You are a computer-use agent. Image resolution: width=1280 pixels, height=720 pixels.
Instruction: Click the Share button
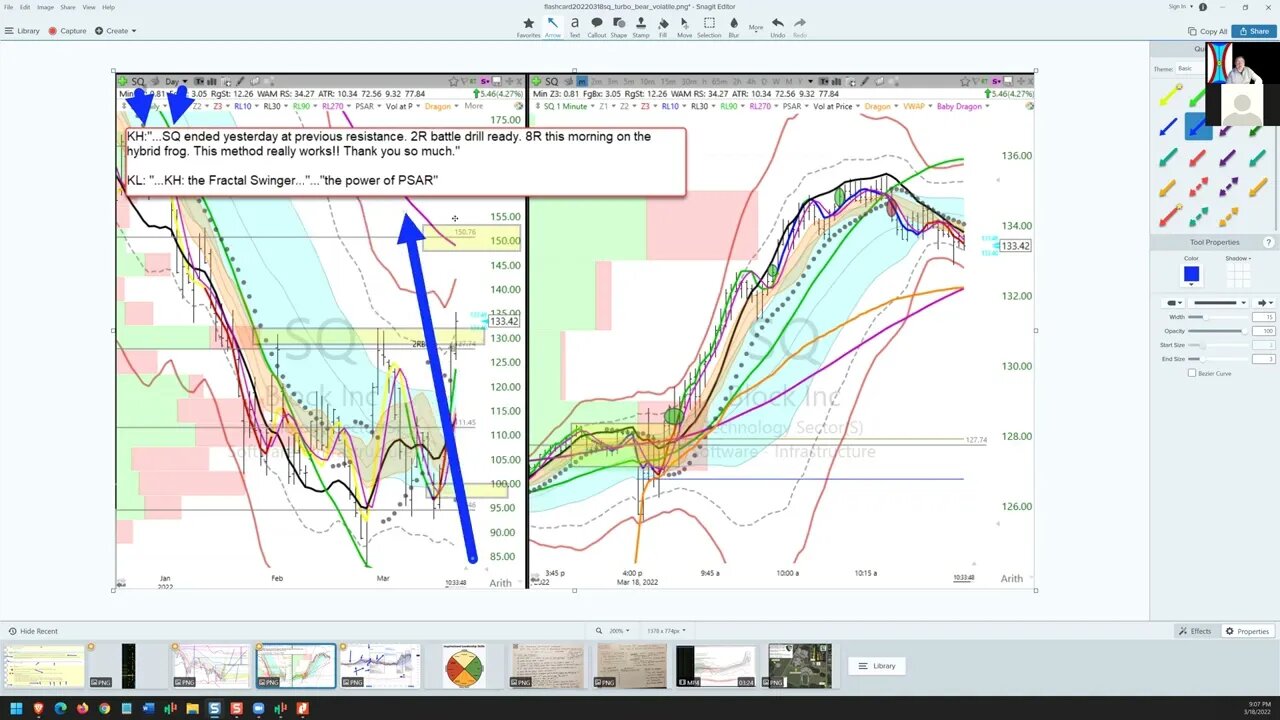pos(1254,31)
